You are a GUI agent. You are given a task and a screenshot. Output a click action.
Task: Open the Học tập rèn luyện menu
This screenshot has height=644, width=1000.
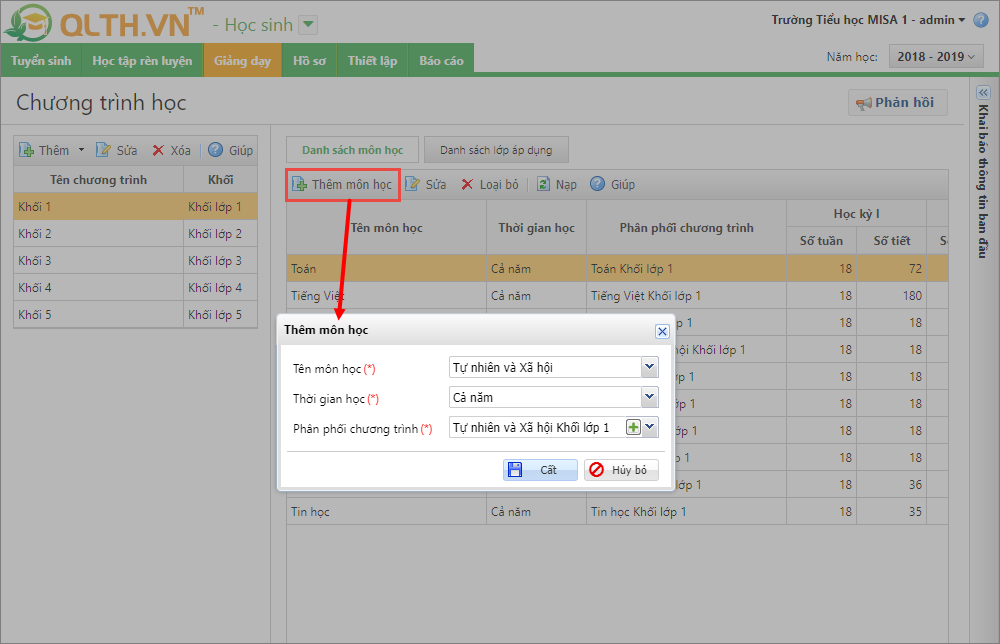tap(142, 61)
